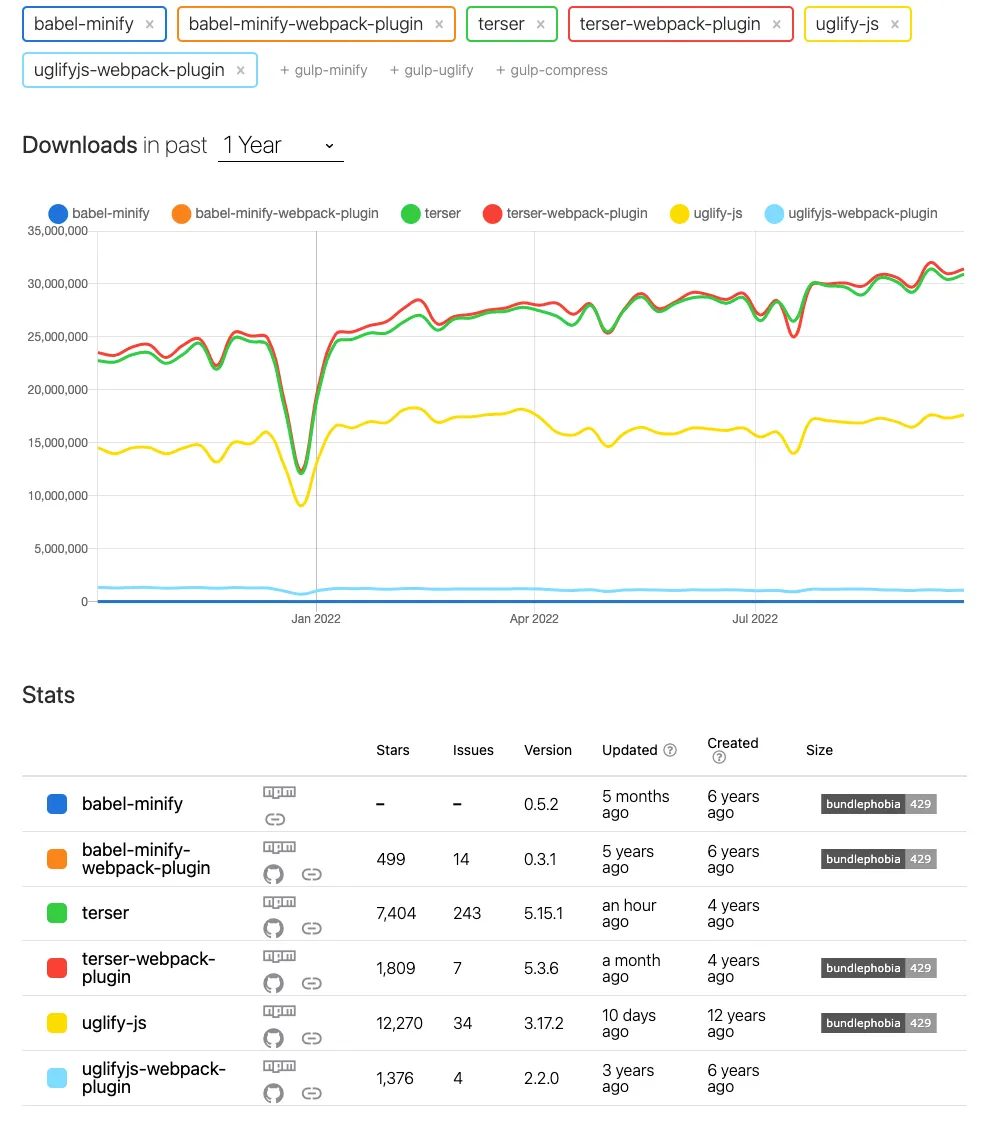Image resolution: width=998 pixels, height=1126 pixels.
Task: Click terser's green color swatch in stats
Action: tap(57, 913)
